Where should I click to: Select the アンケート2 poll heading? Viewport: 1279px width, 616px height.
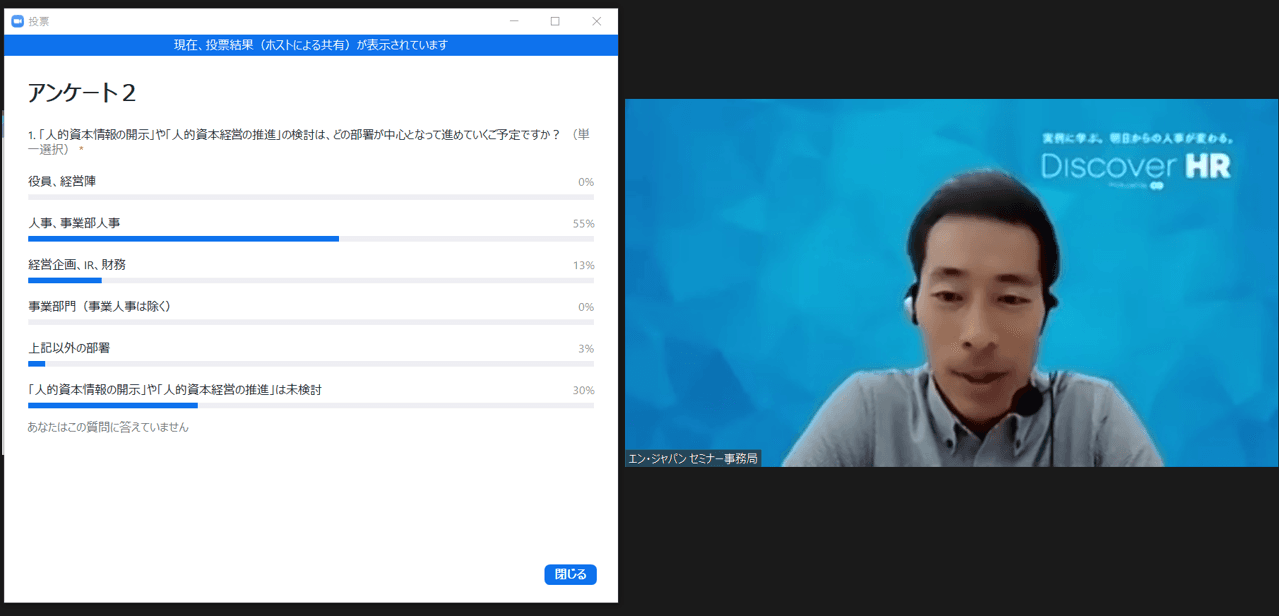tap(82, 93)
